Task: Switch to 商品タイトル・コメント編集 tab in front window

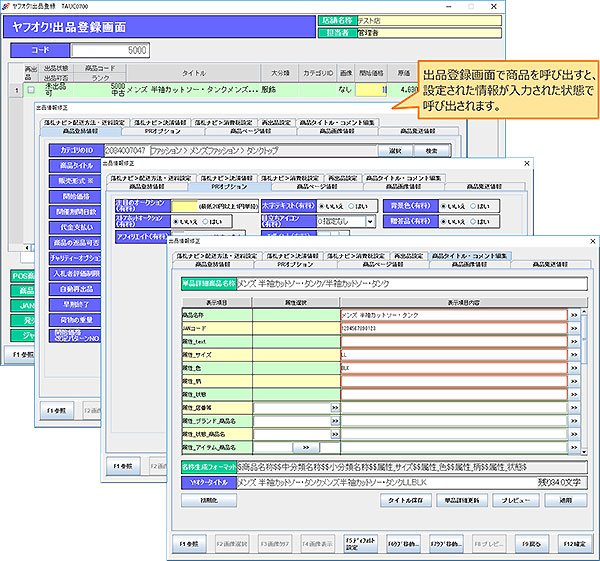Action: click(x=470, y=256)
